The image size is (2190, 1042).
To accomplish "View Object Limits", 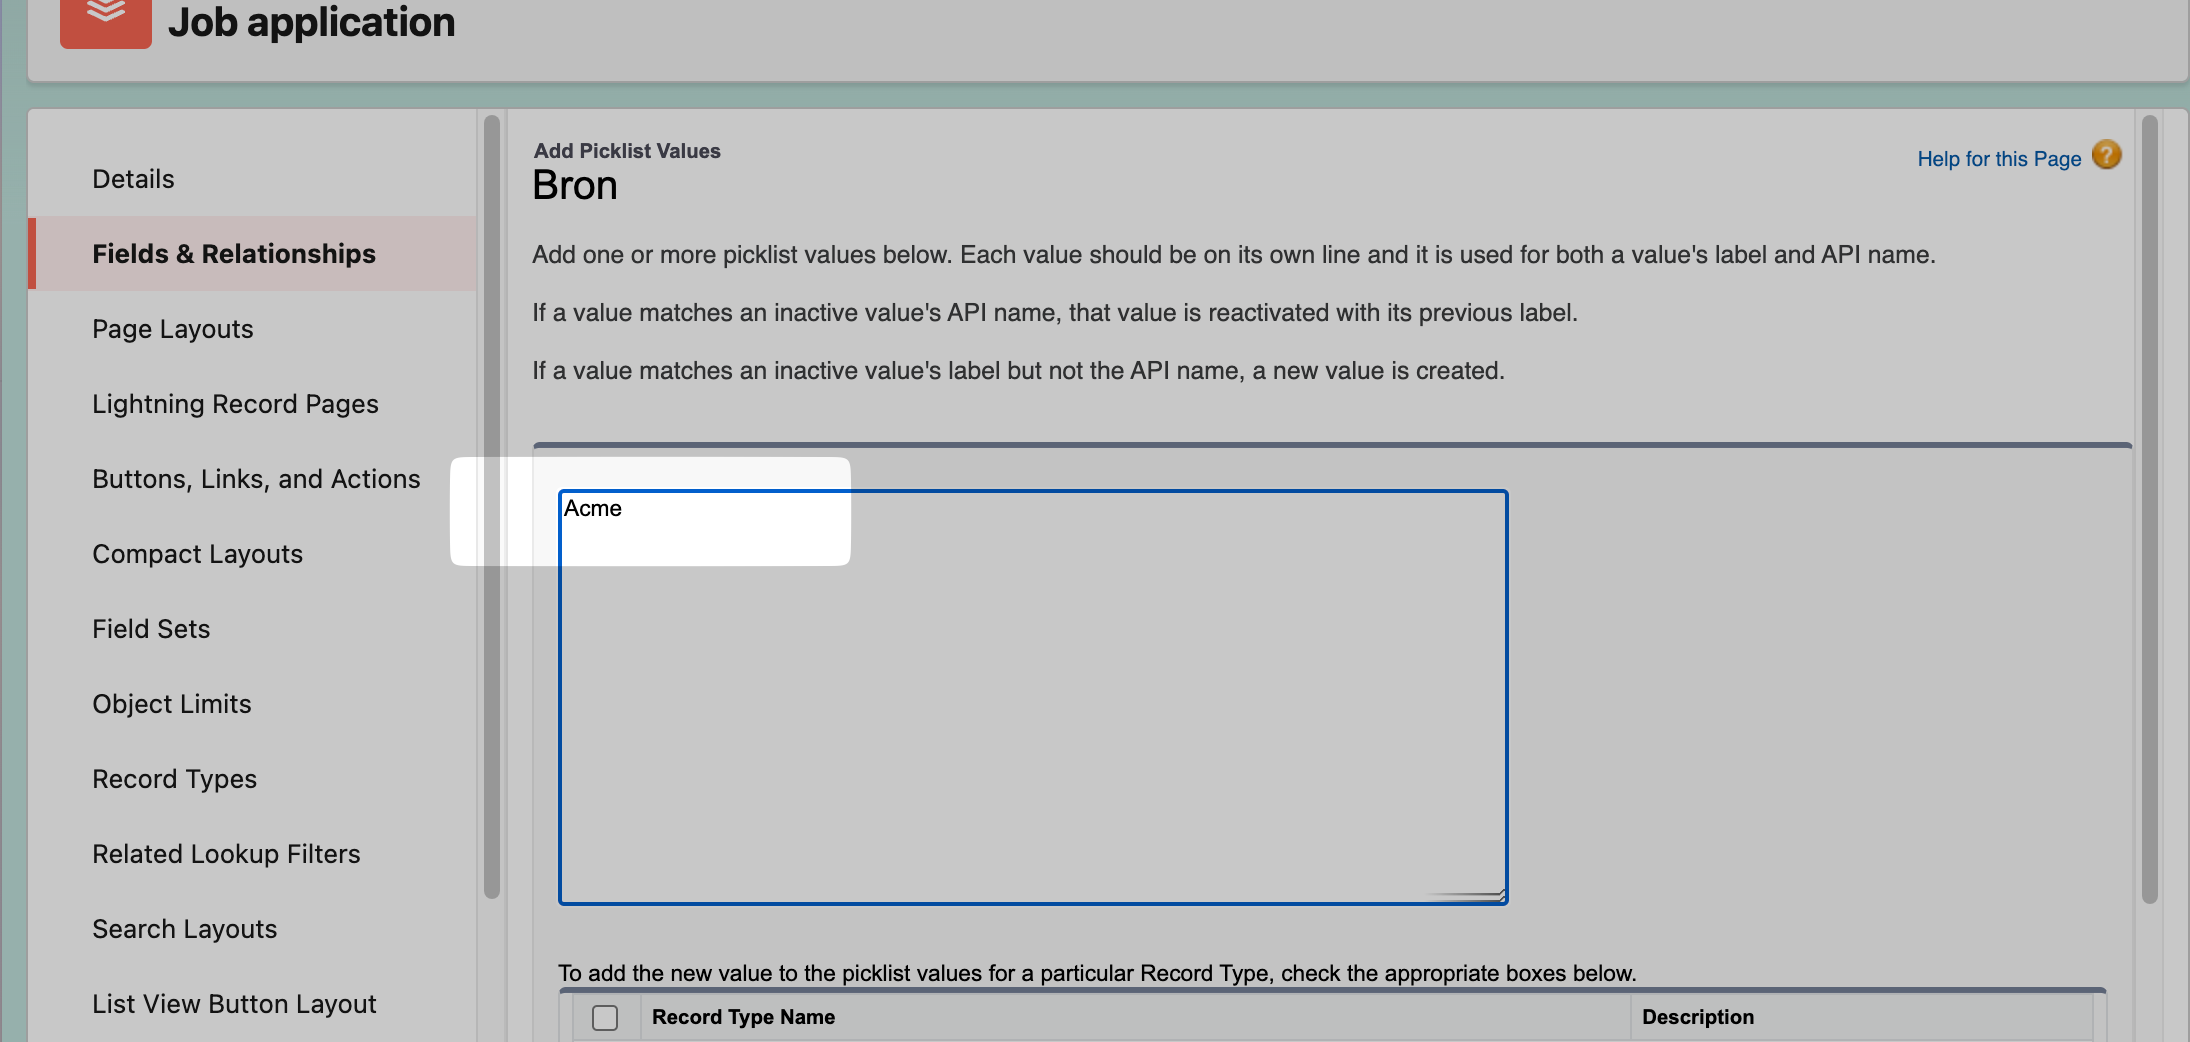I will [x=172, y=704].
